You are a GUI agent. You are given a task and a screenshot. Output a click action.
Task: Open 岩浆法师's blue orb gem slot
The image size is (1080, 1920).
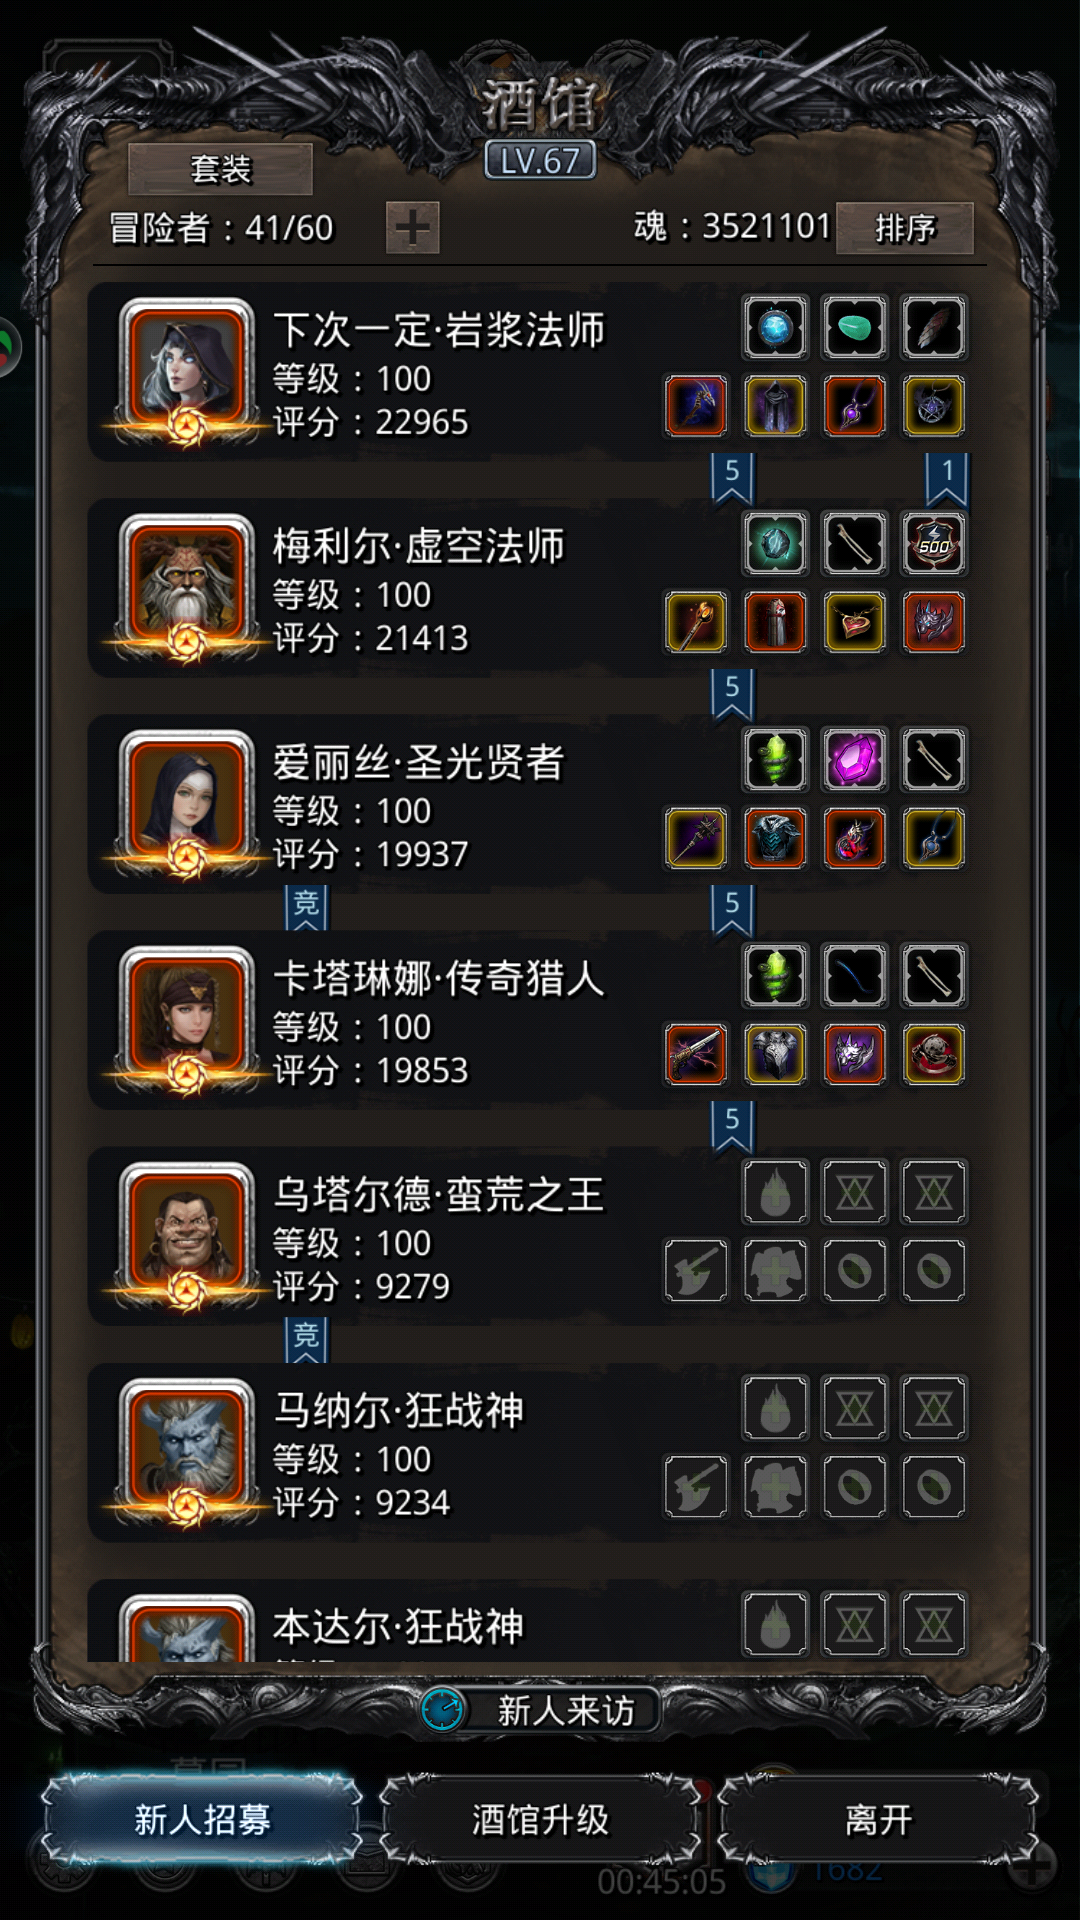tap(775, 327)
